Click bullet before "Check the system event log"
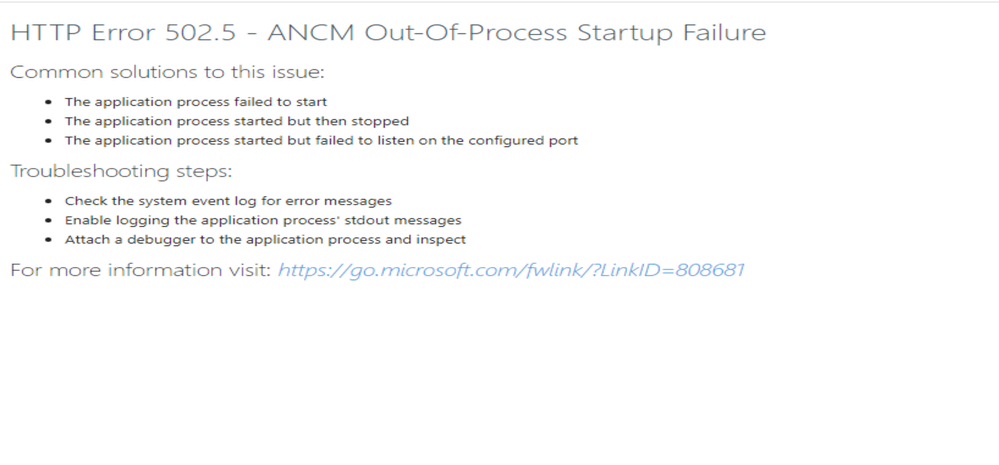Viewport: 999px width, 465px height. coord(49,201)
